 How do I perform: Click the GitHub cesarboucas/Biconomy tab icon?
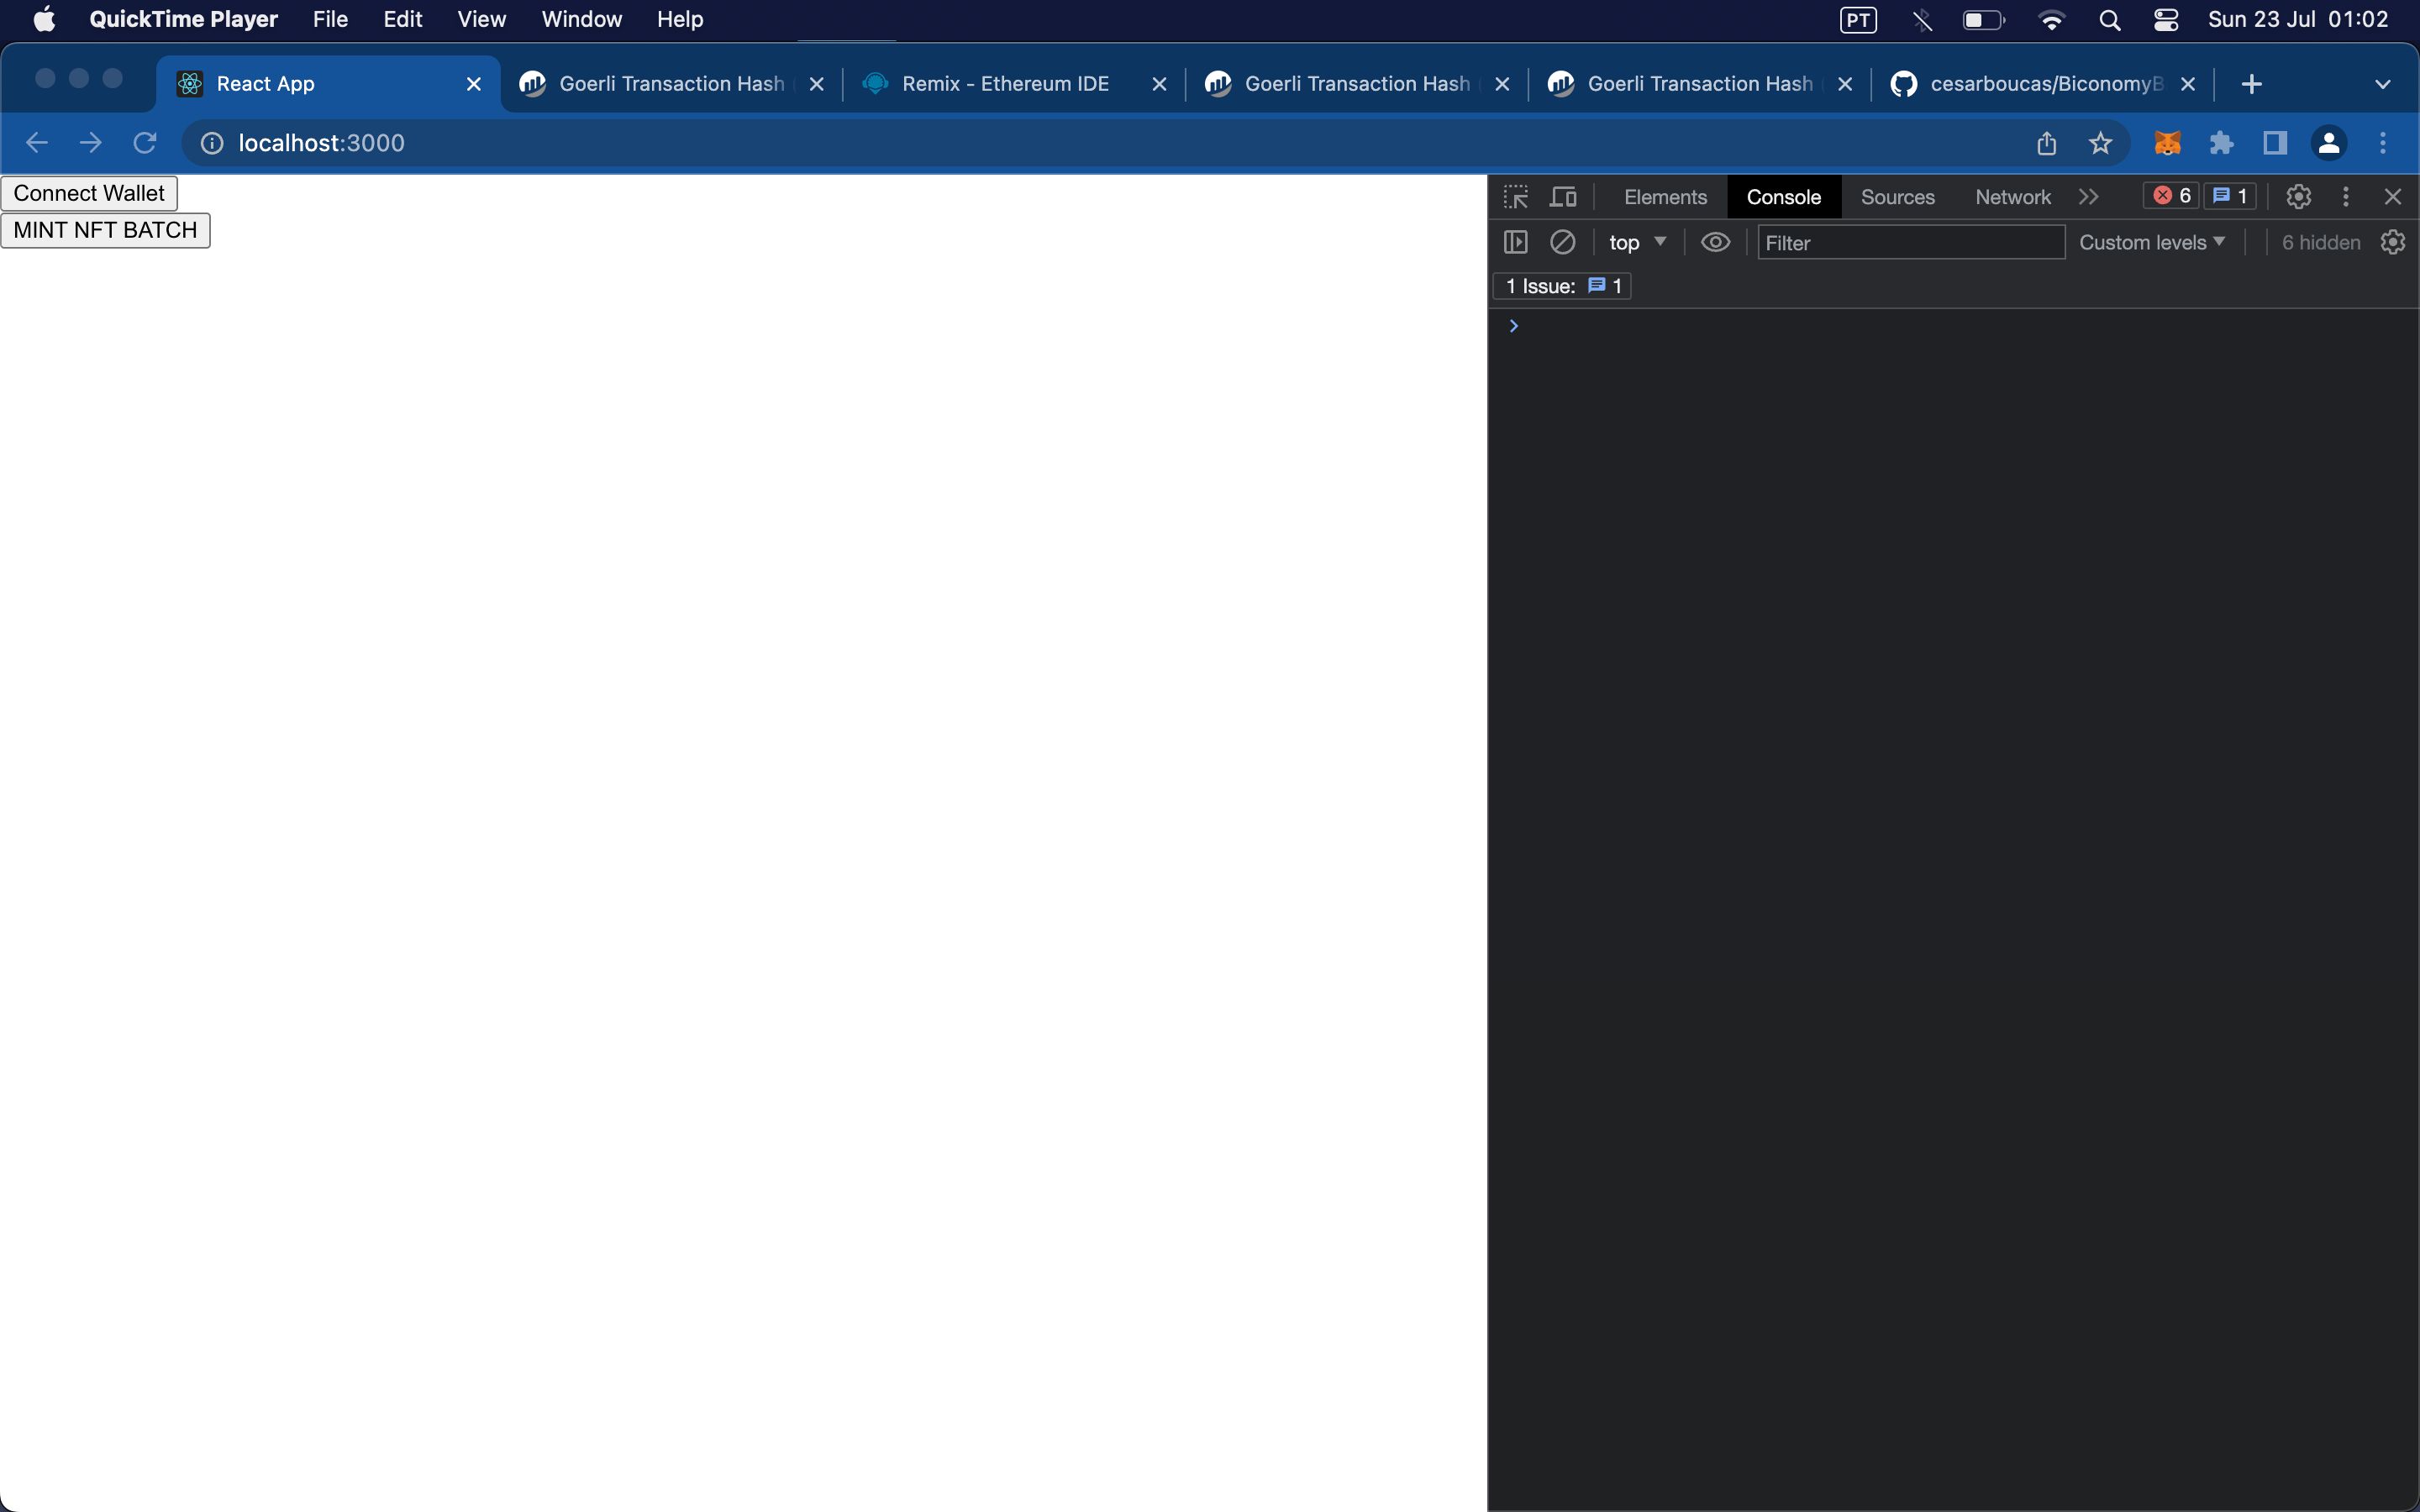(x=1904, y=84)
